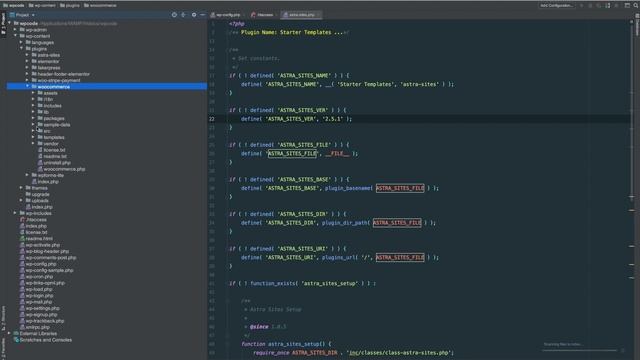Open the Project tool window side tab
Image resolution: width=640 pixels, height=360 pixels.
tap(3, 24)
